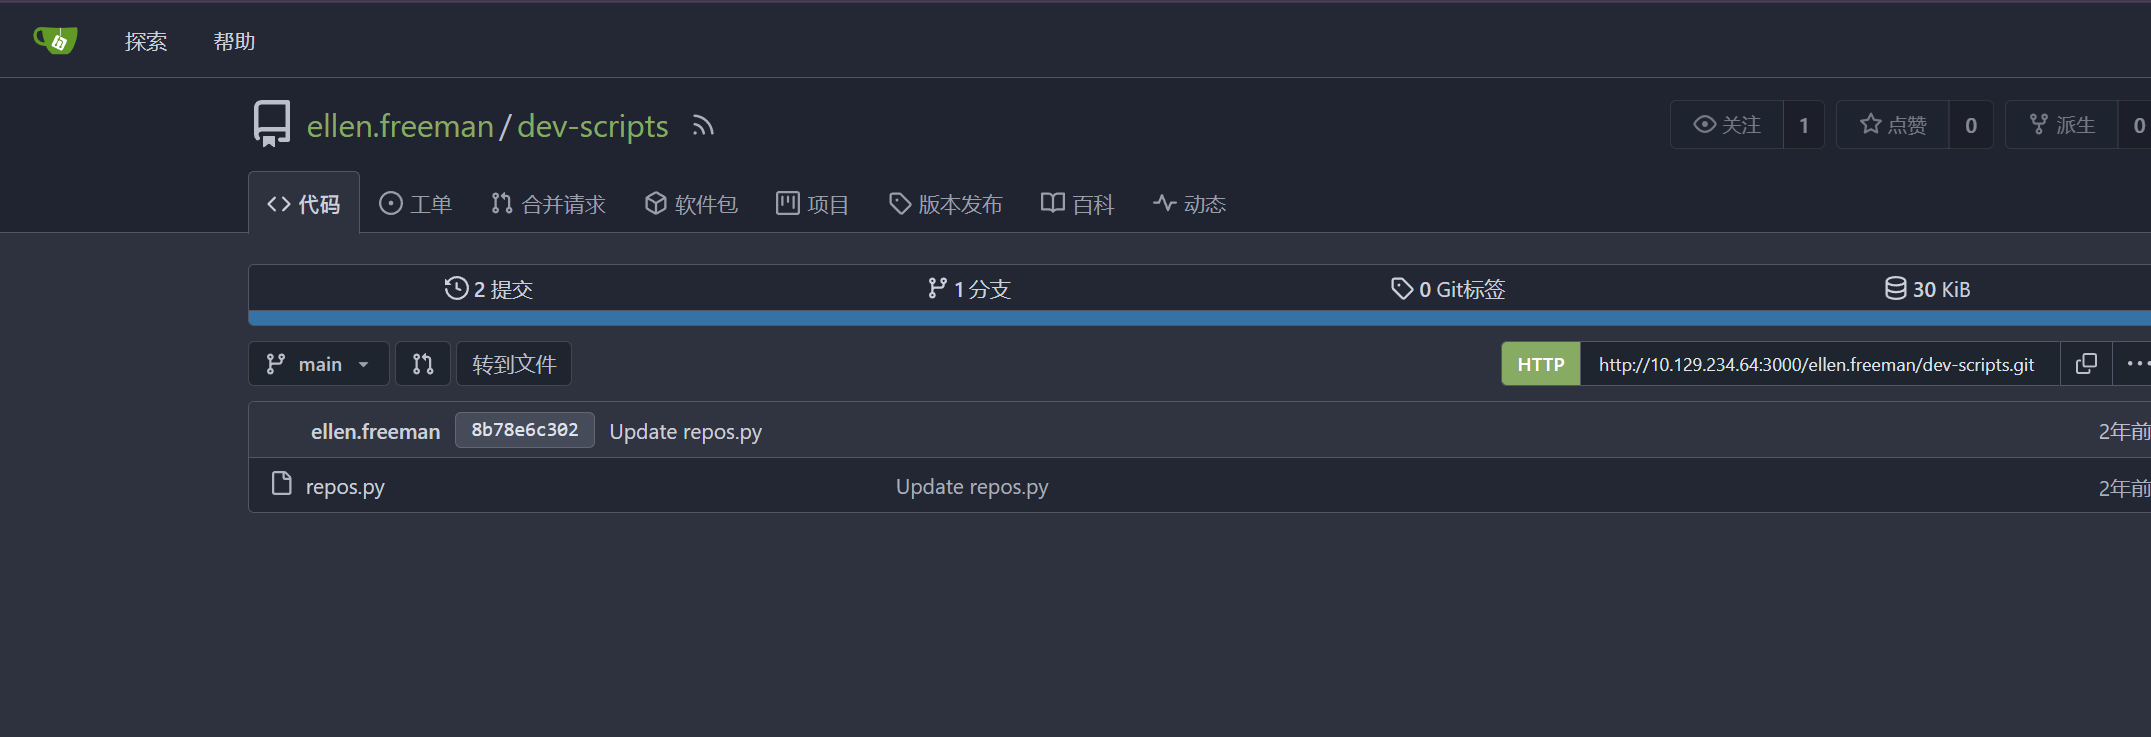
Task: Open commit 8b78e6c302 details
Action: [x=524, y=430]
